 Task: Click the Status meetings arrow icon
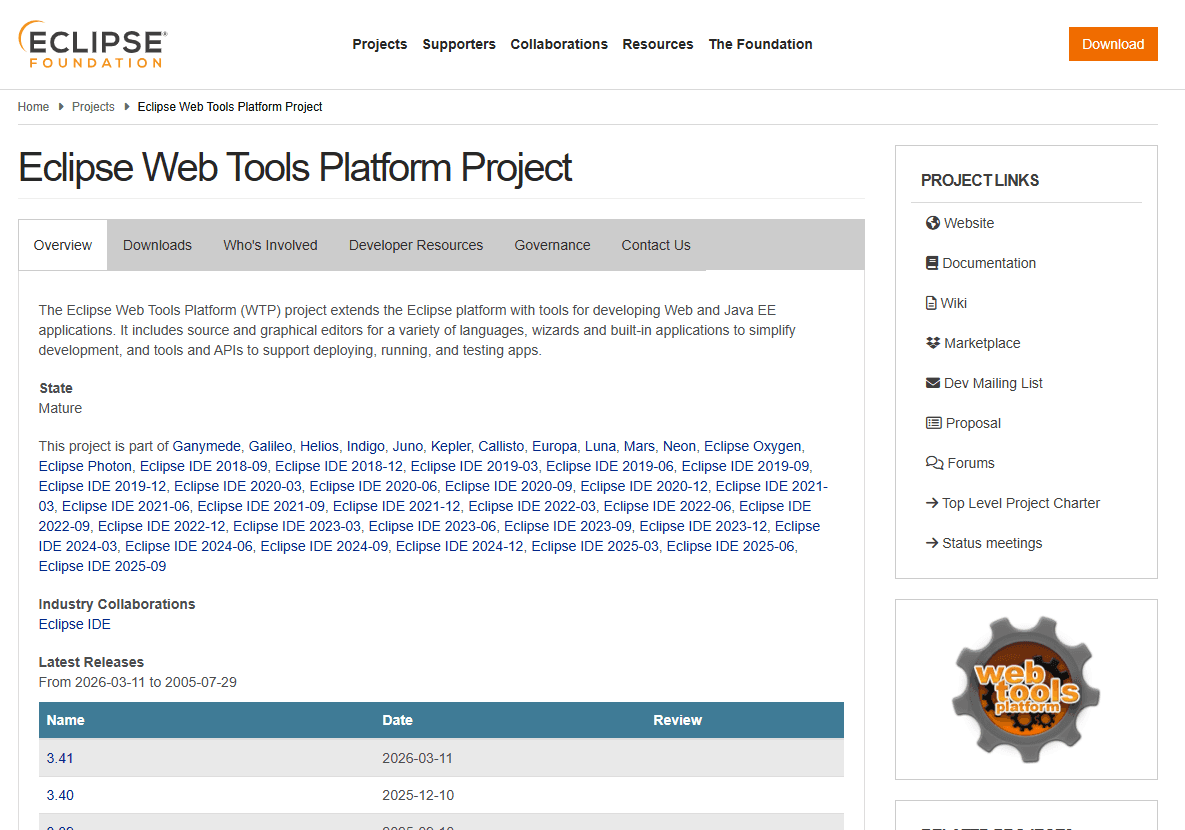[932, 543]
